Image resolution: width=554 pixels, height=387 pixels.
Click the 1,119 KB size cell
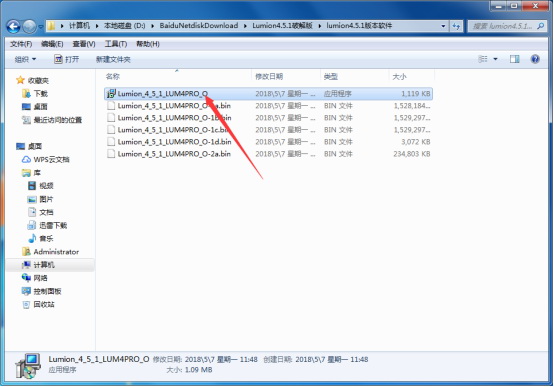coord(416,94)
